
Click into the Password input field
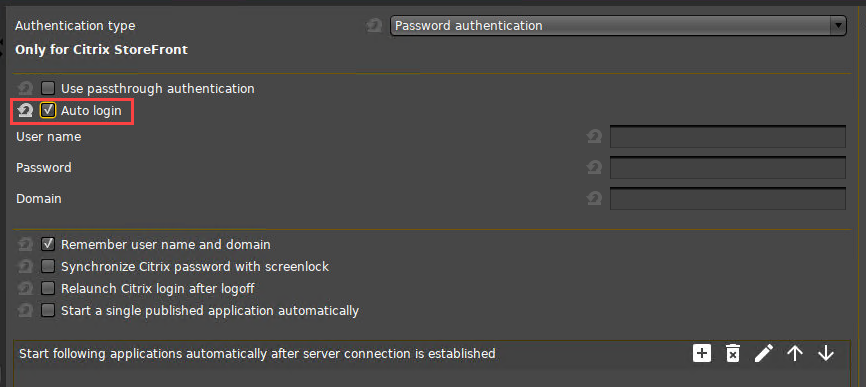727,167
